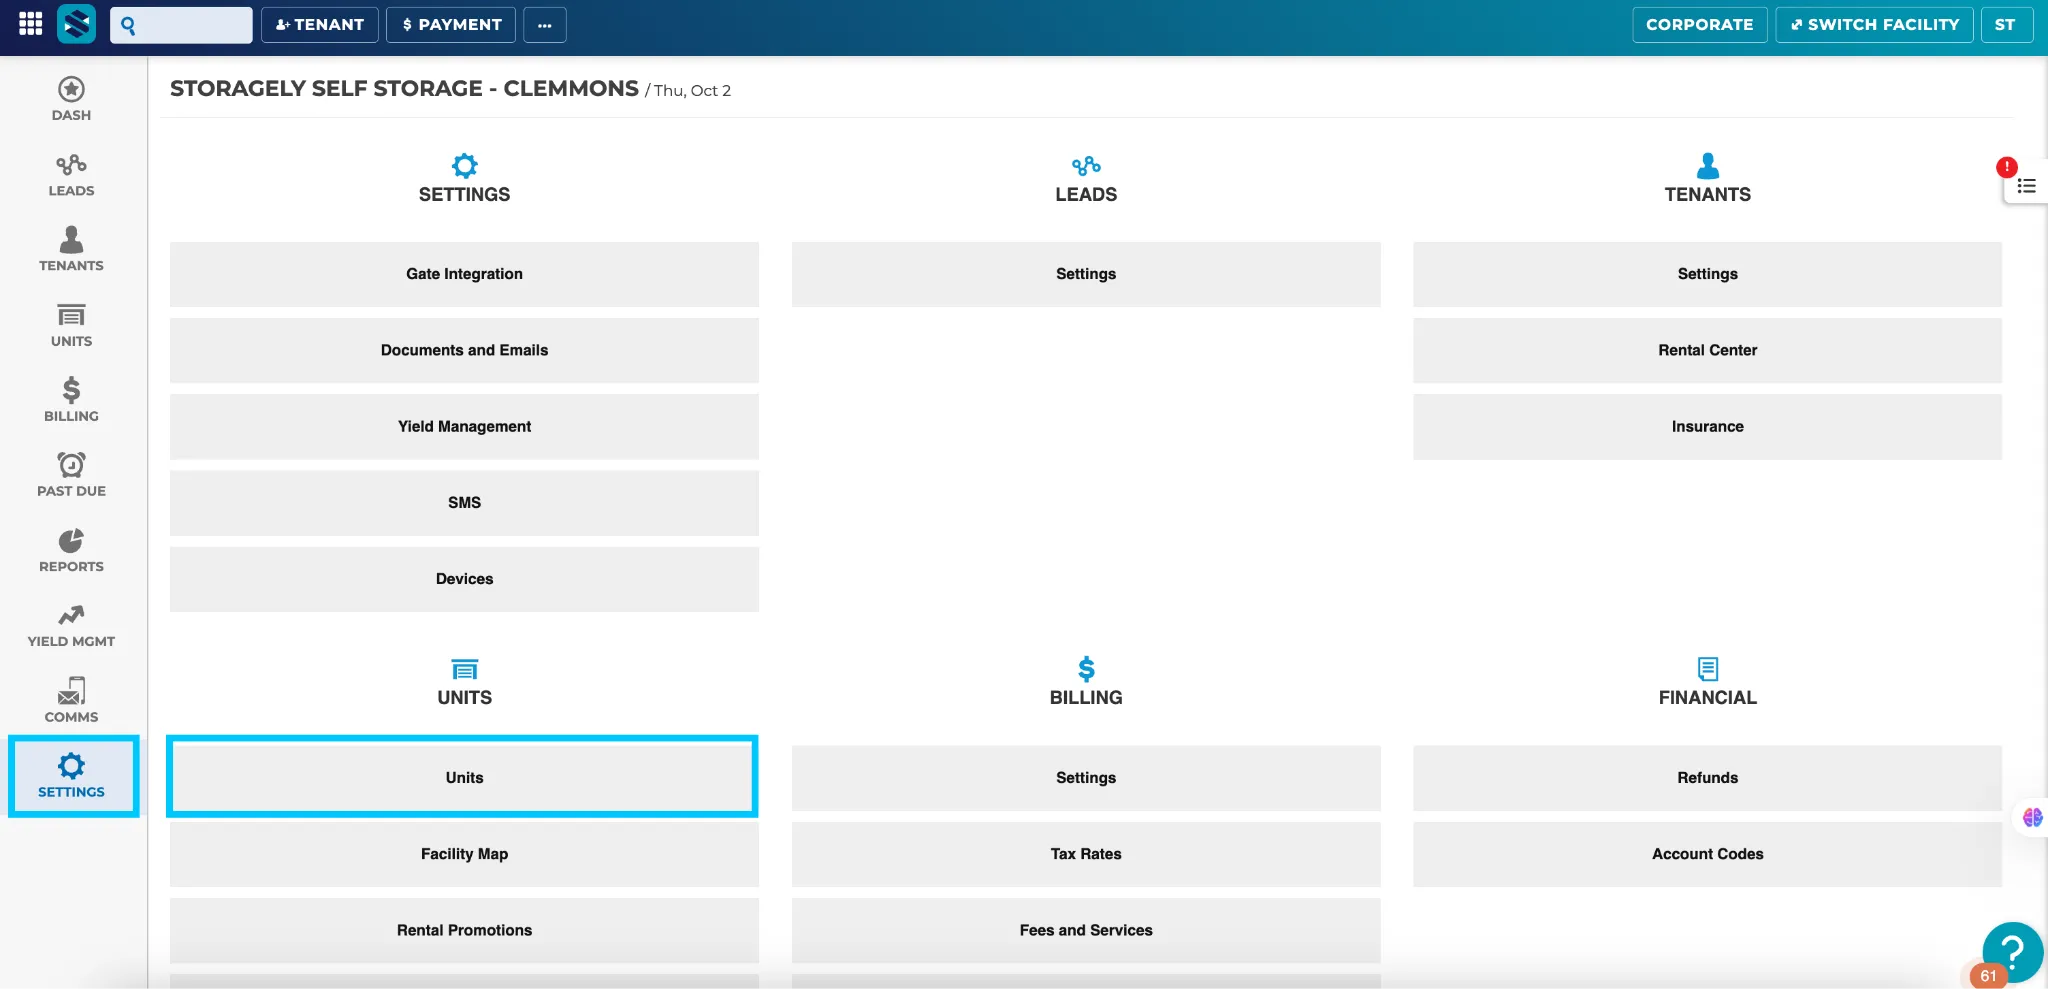Click the search field in top bar
Screen dimensions: 2048x989
click(181, 25)
